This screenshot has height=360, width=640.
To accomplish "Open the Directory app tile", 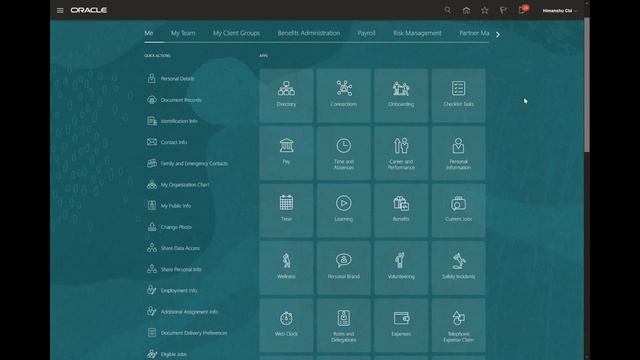I will [286, 96].
